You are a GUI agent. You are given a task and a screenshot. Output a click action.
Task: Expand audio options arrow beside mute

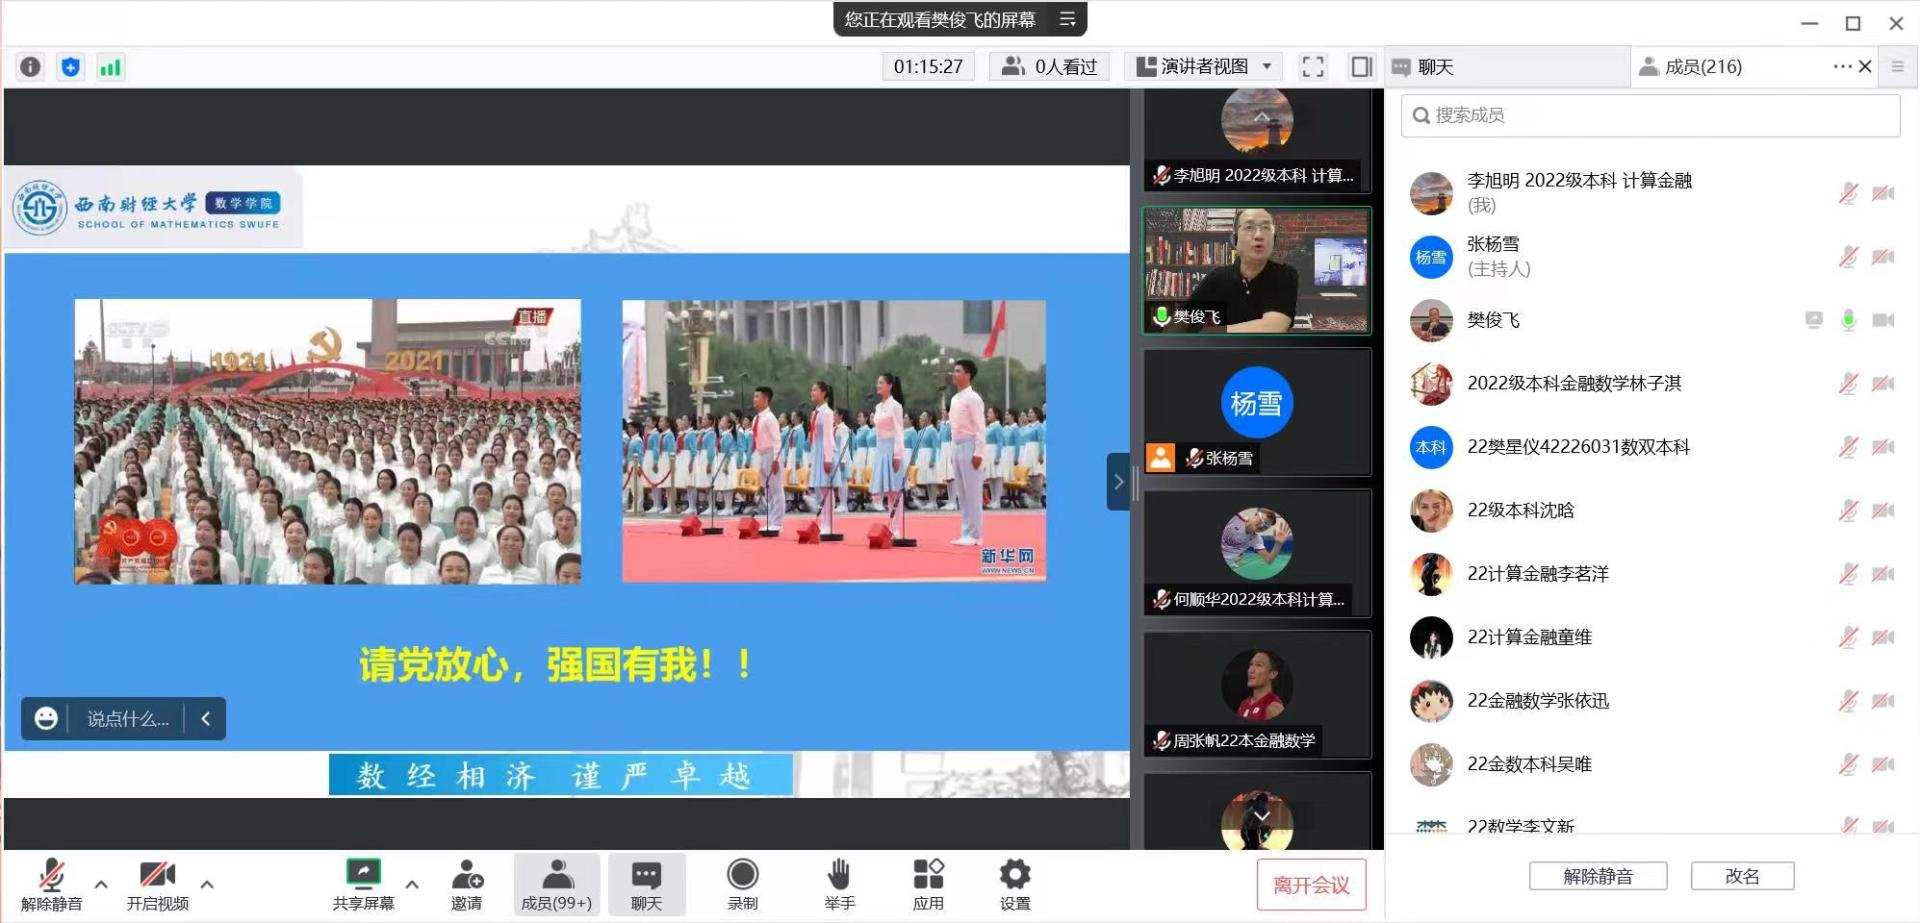point(101,884)
